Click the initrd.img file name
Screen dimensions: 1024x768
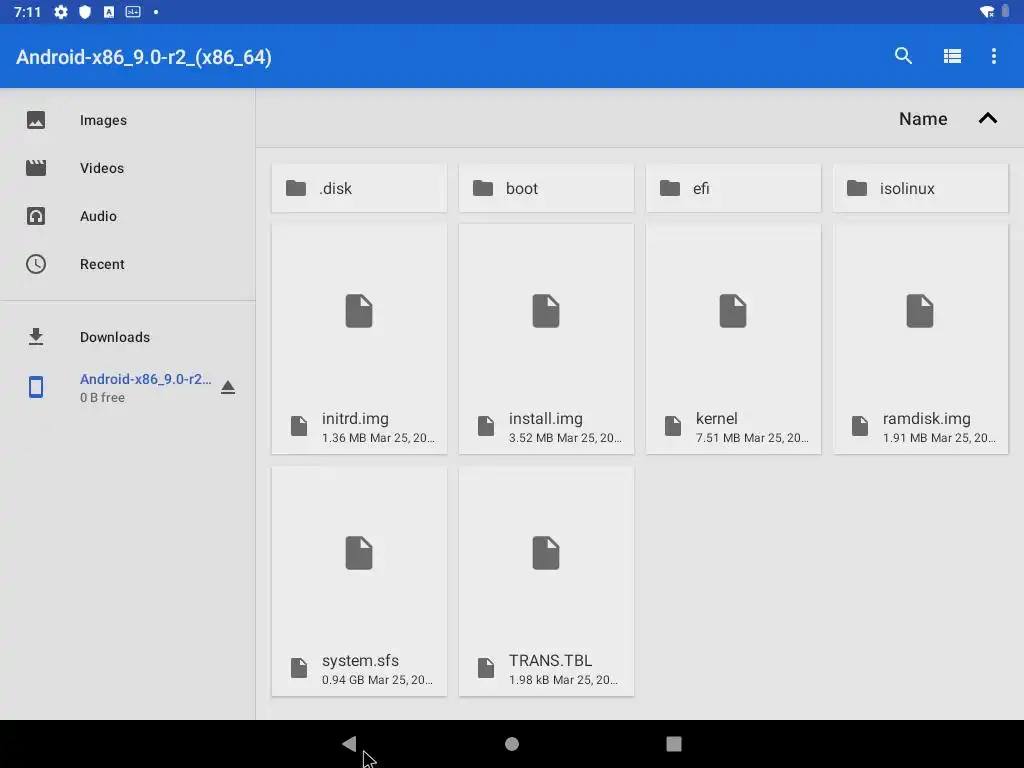(355, 419)
